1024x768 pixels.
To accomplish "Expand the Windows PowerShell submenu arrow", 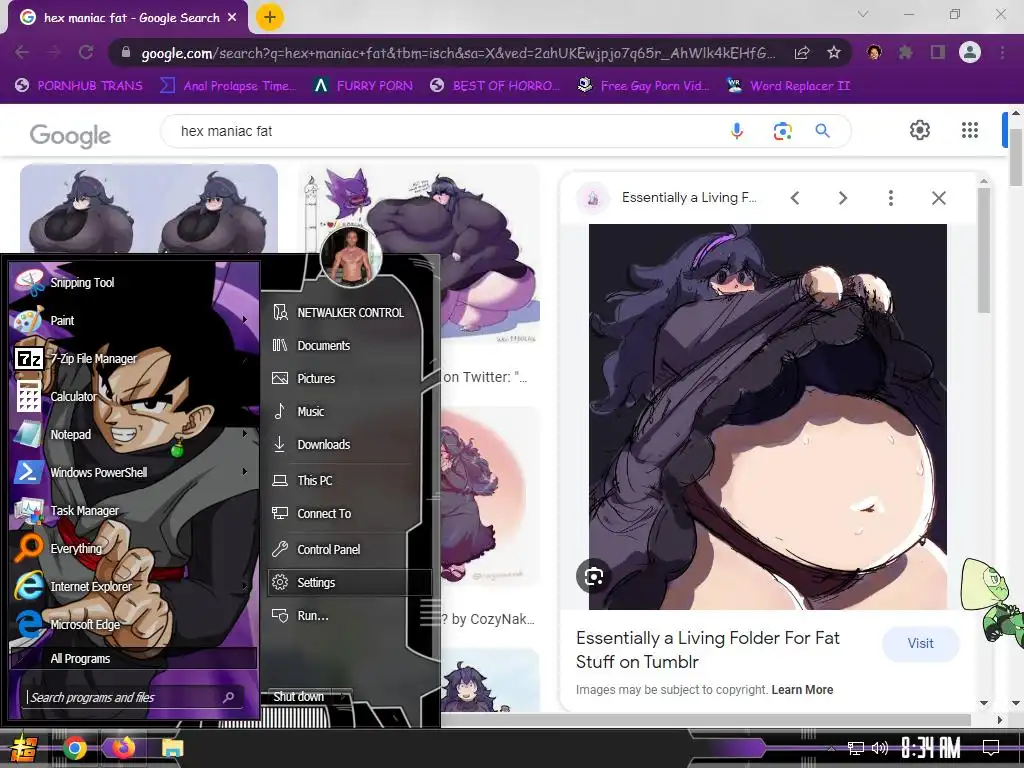I will (x=245, y=472).
